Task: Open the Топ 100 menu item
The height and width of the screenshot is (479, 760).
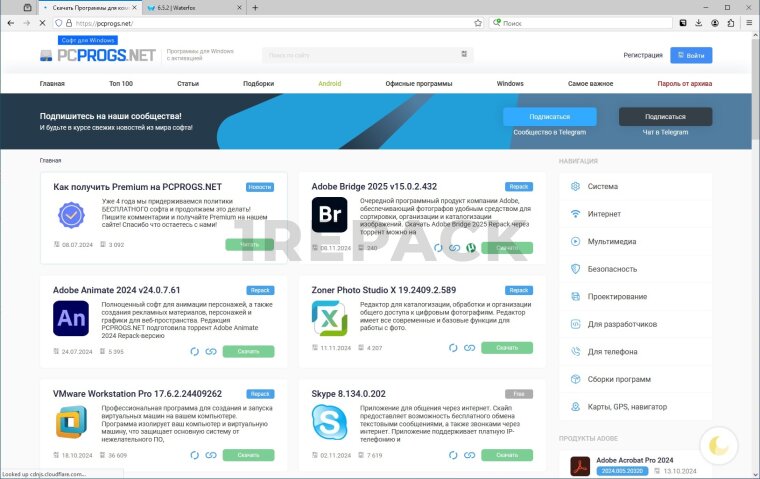Action: coord(121,84)
